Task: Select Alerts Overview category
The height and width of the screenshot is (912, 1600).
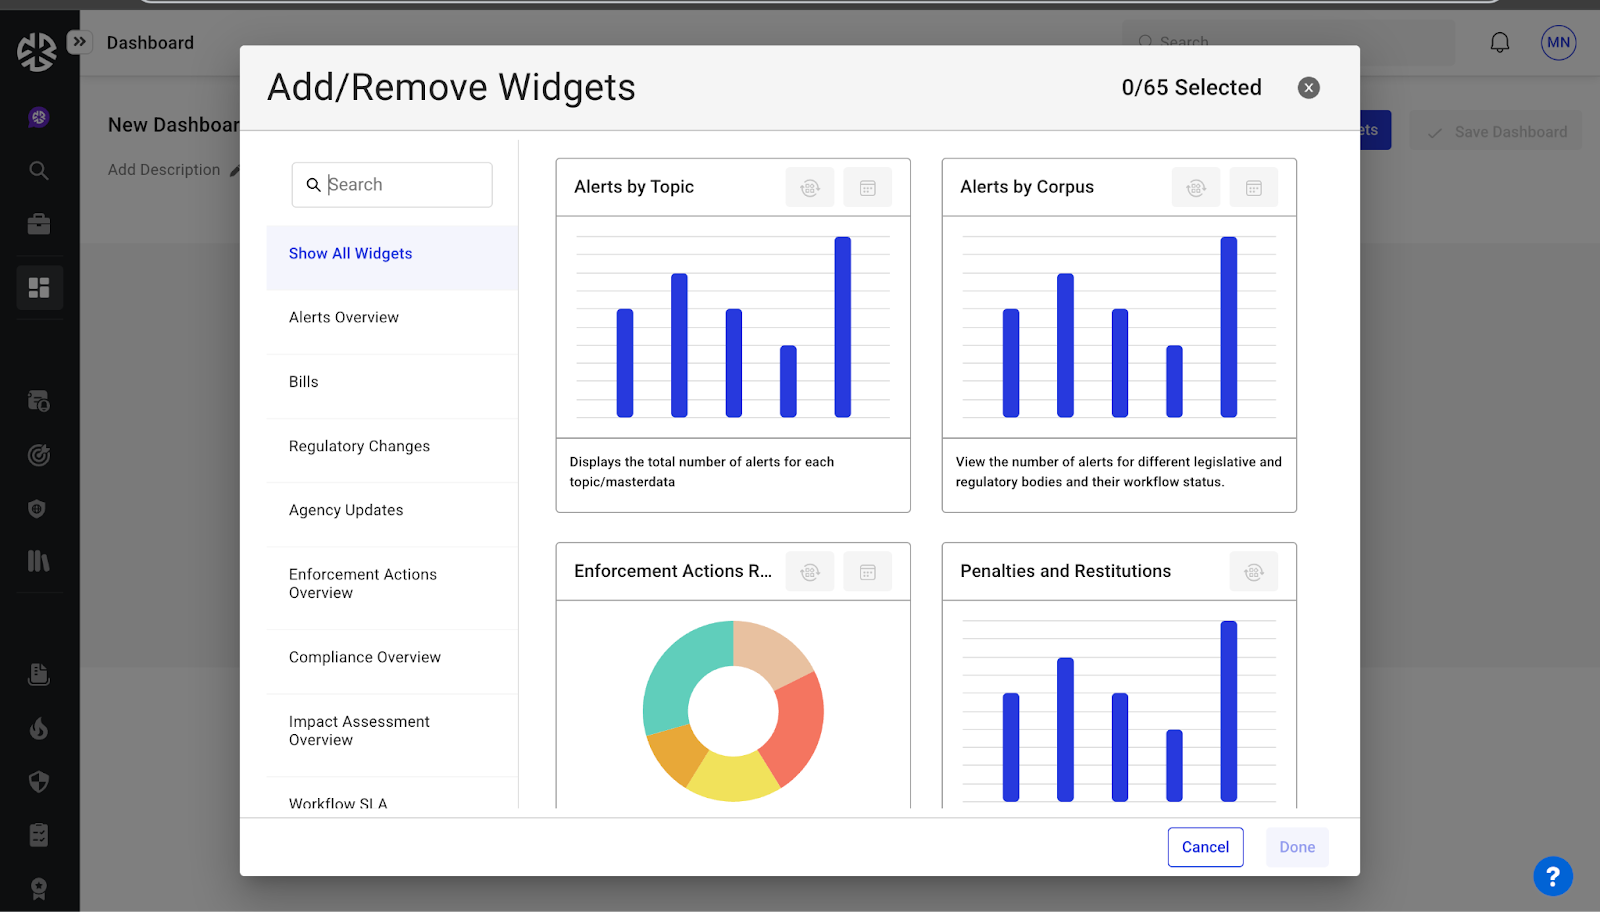Action: click(344, 318)
